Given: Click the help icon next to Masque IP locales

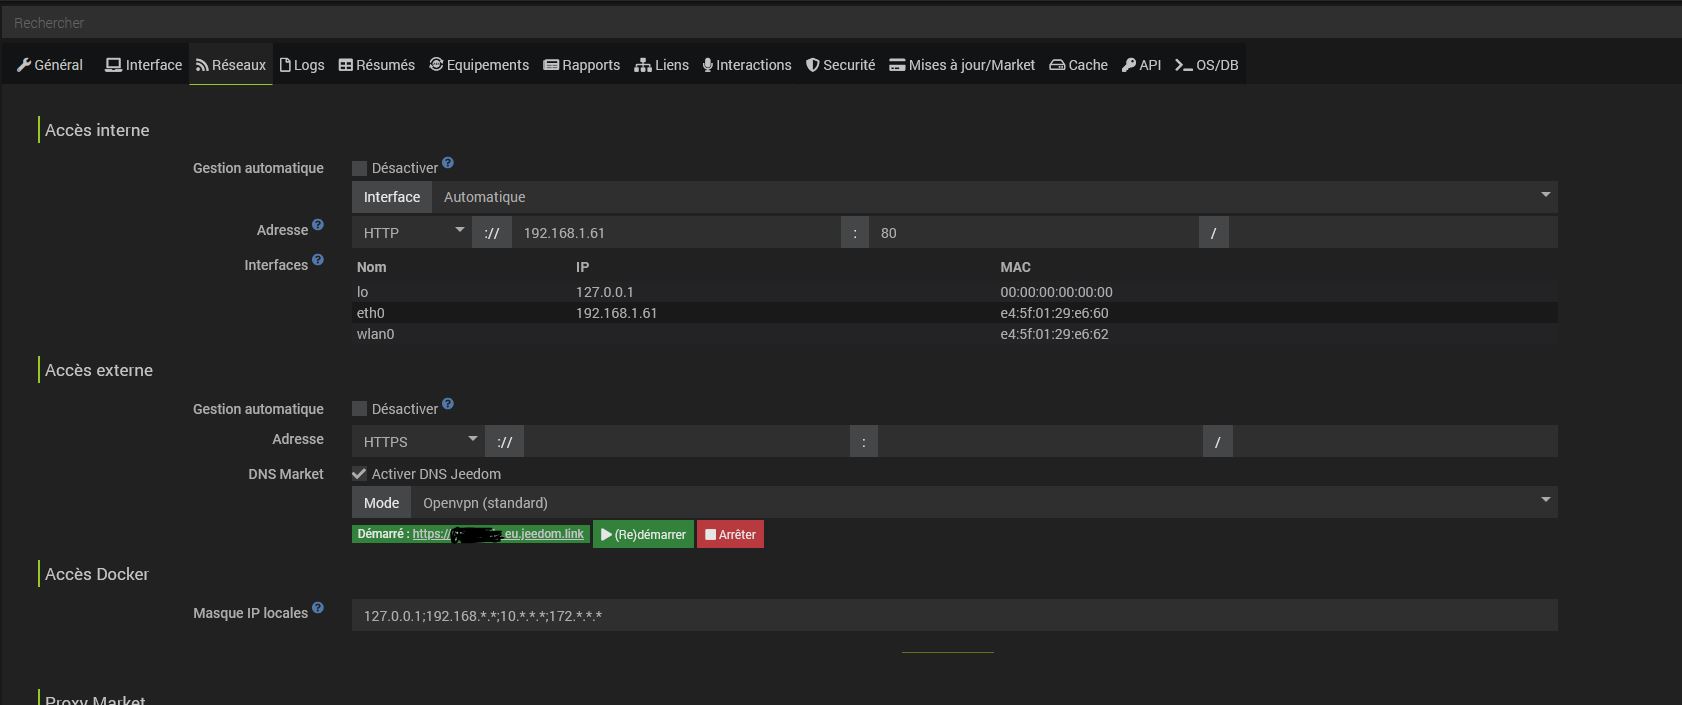Looking at the screenshot, I should 318,608.
